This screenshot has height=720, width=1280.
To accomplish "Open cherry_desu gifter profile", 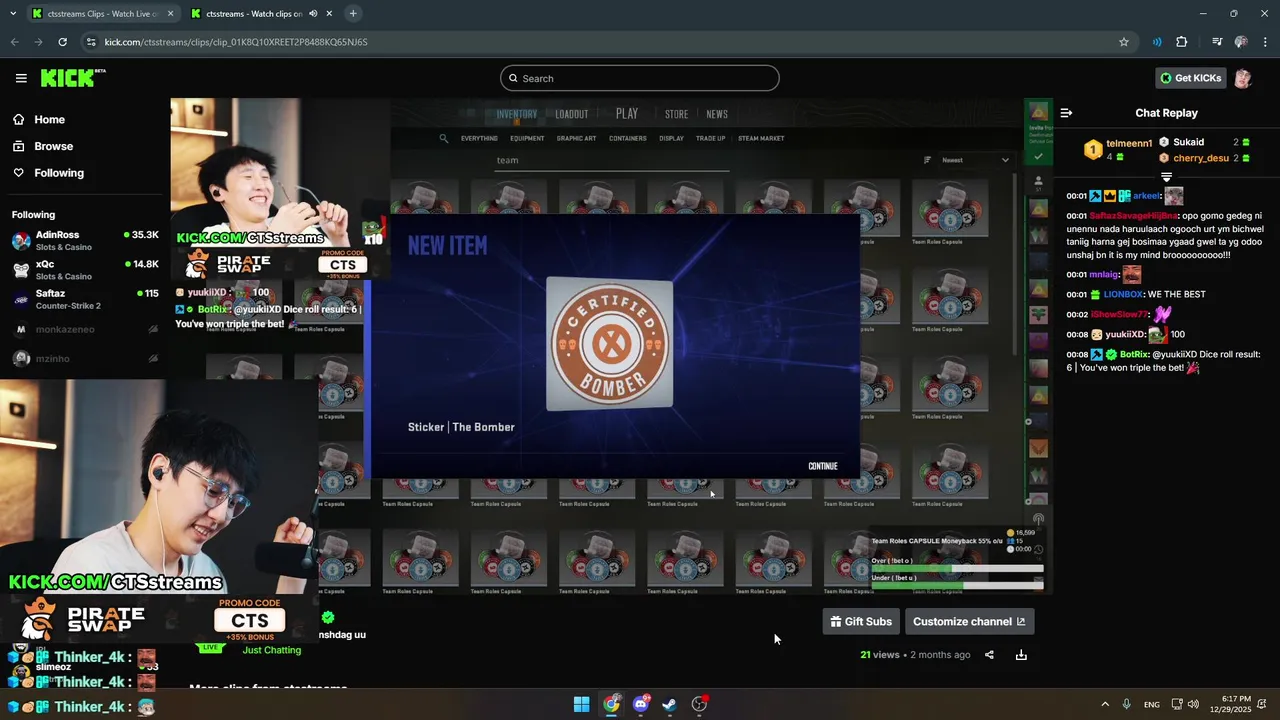I will (1201, 158).
